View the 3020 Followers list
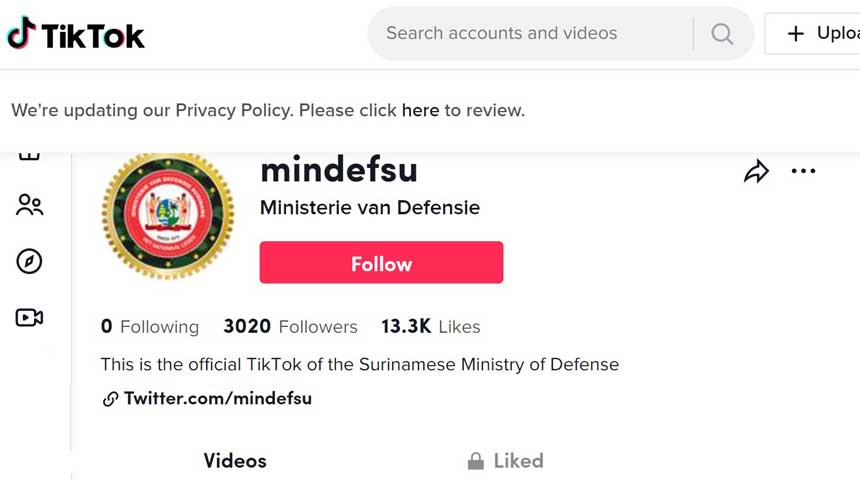 [290, 327]
